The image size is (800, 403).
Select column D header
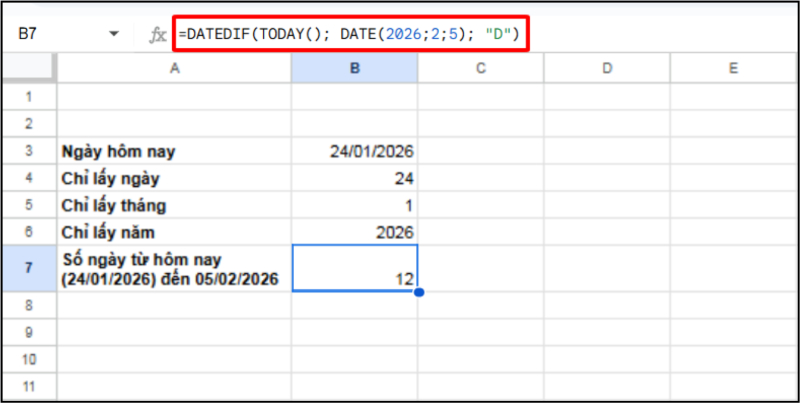pos(607,68)
